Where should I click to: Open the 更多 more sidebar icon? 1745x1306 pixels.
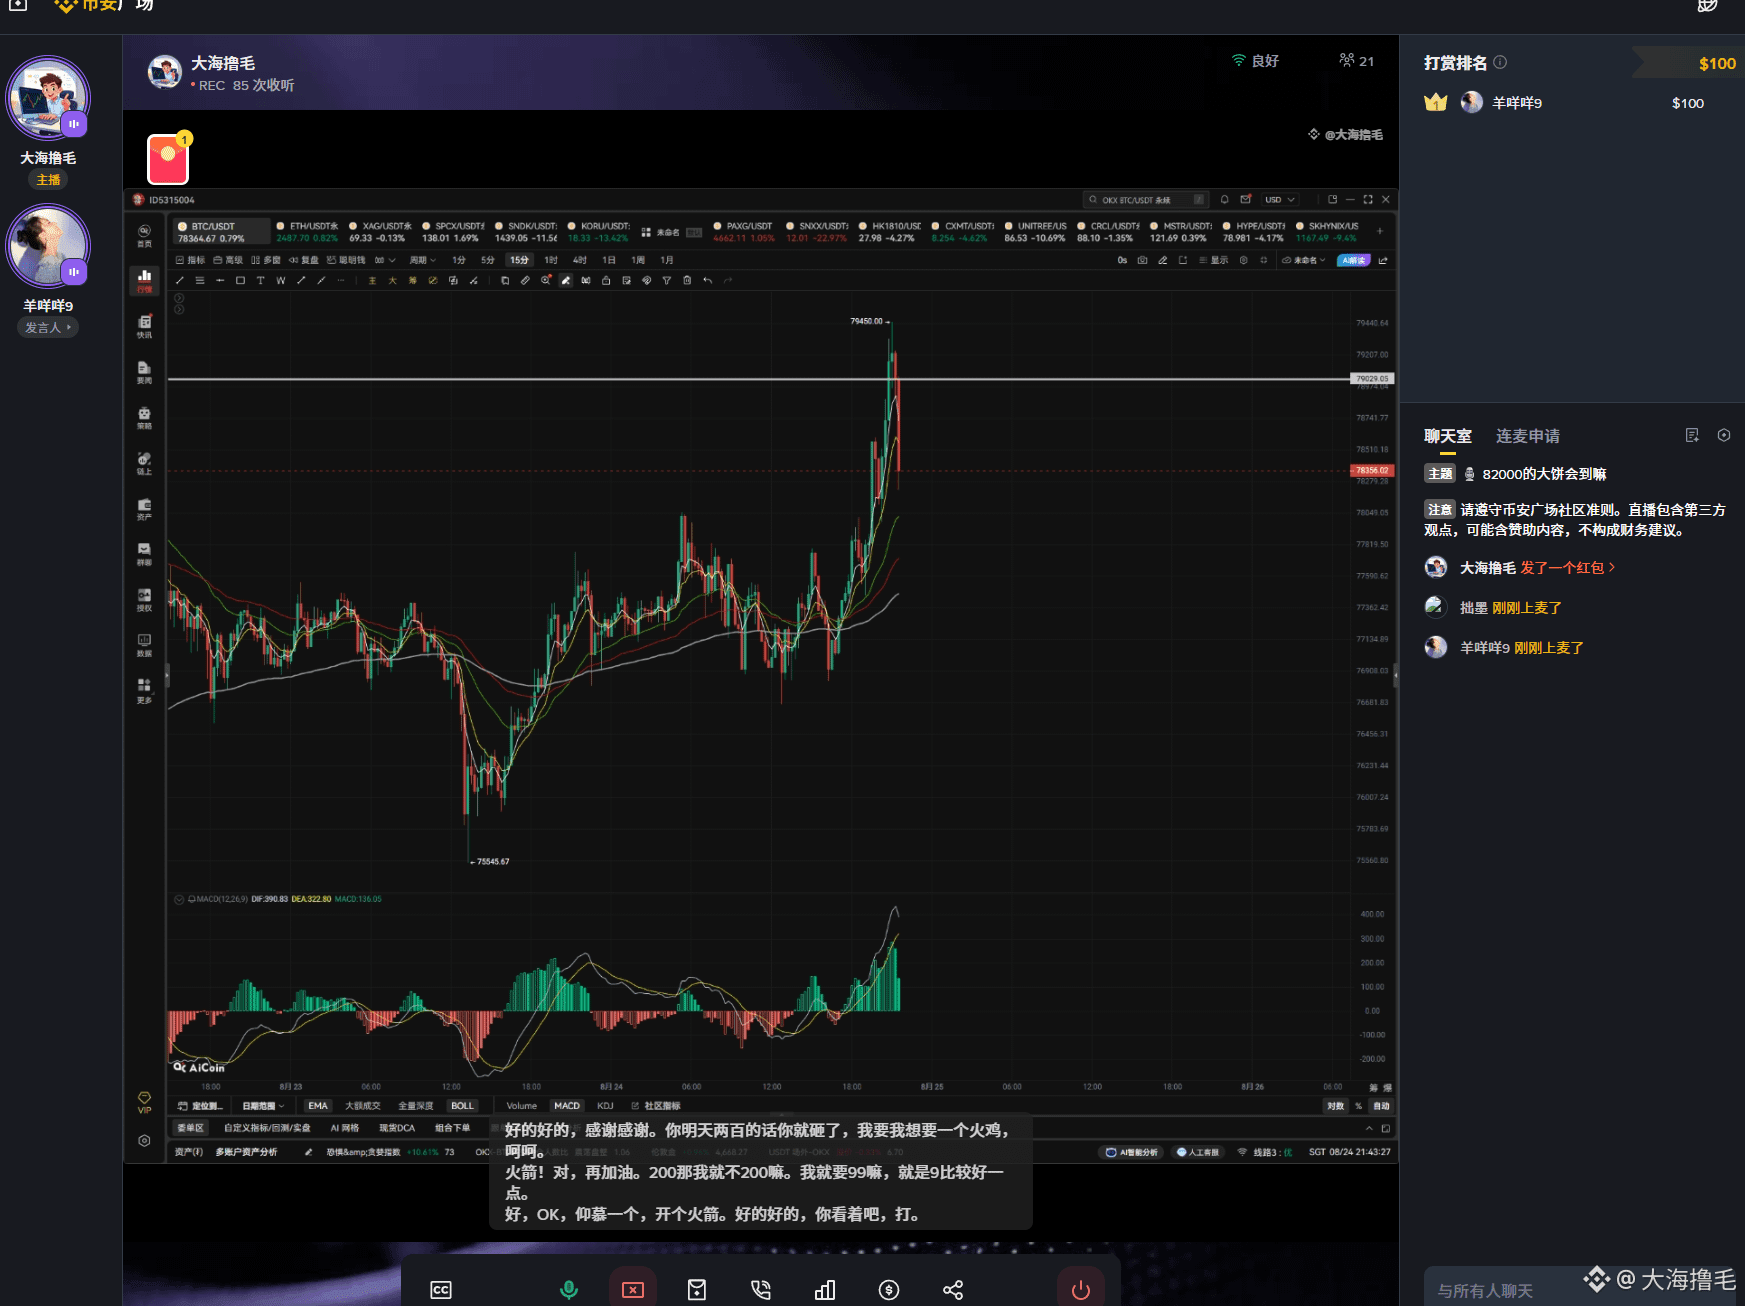pos(144,691)
